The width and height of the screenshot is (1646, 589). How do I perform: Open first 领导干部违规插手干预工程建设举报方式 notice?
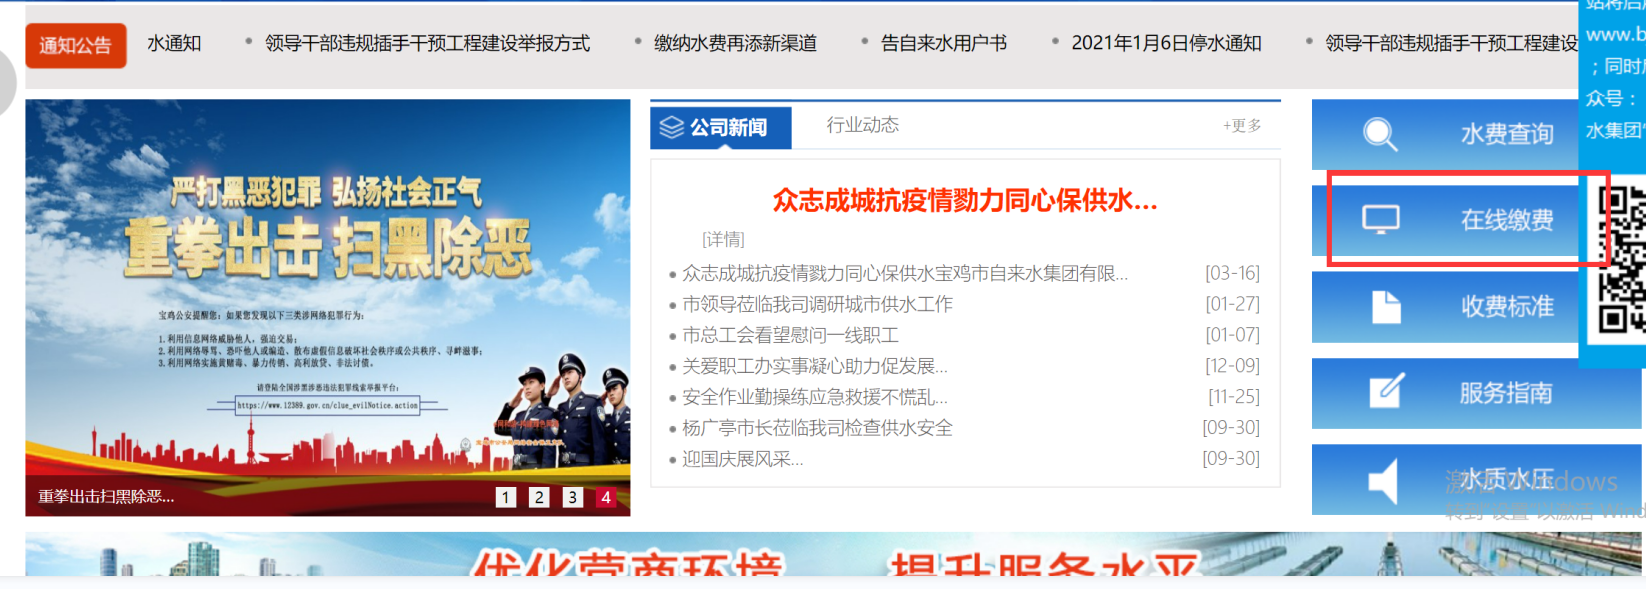427,43
